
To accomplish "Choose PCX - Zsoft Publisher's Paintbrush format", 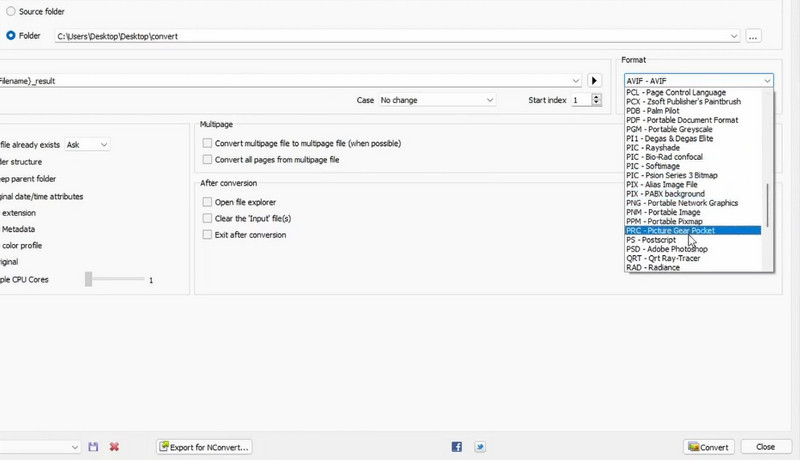I will (x=693, y=101).
